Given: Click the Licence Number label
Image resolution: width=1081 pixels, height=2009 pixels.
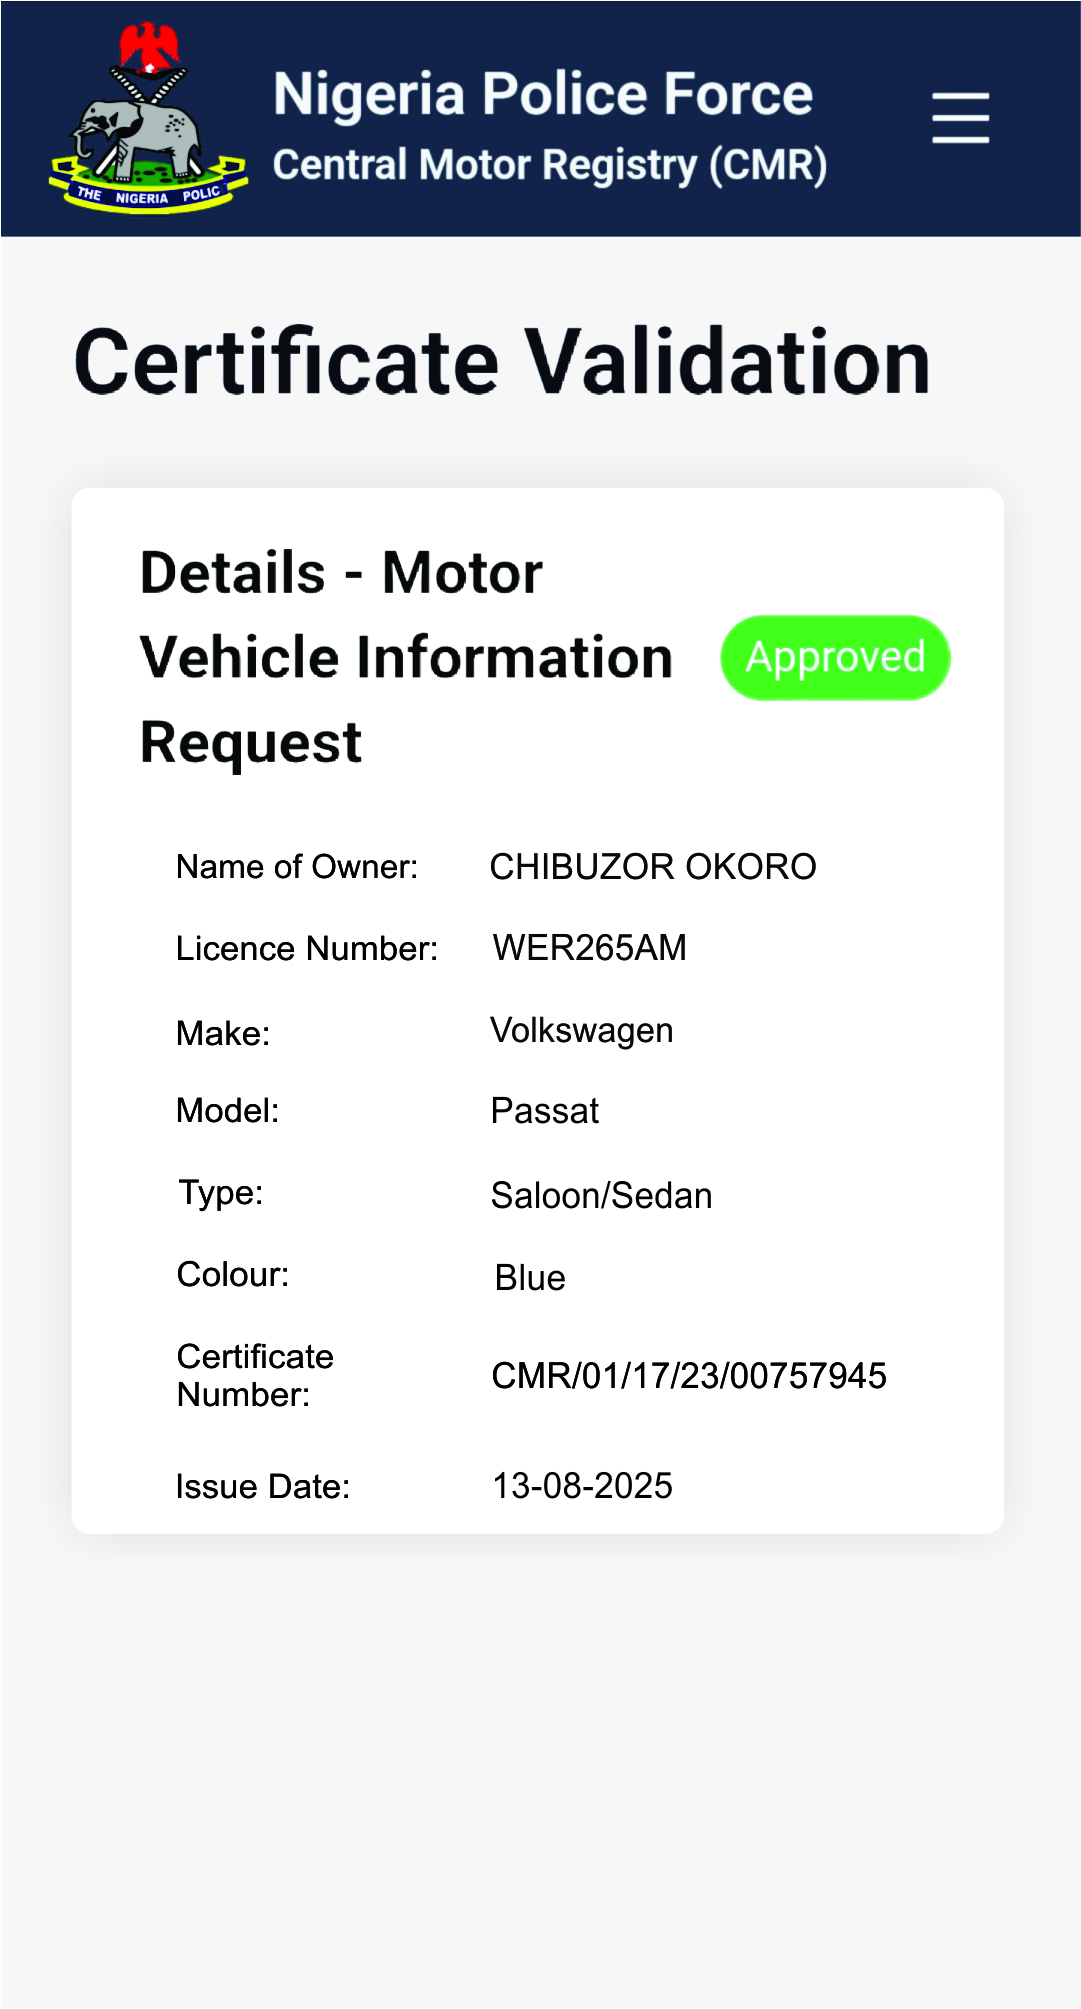Looking at the screenshot, I should tap(307, 949).
